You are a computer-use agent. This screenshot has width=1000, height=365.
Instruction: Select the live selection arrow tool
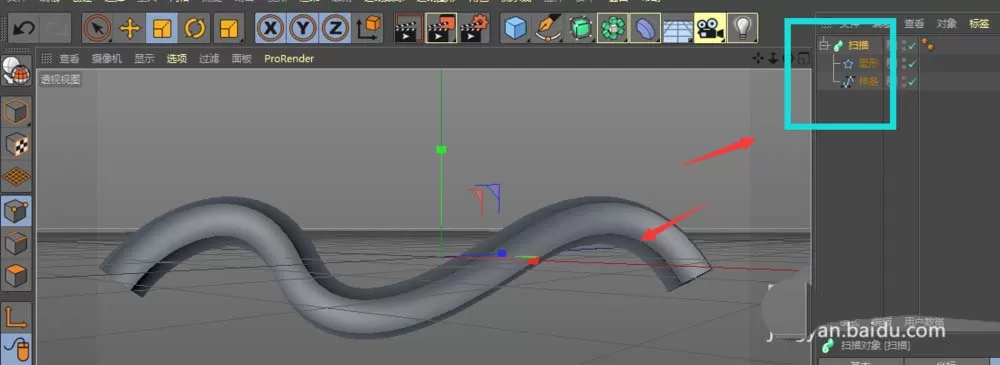pyautogui.click(x=98, y=28)
